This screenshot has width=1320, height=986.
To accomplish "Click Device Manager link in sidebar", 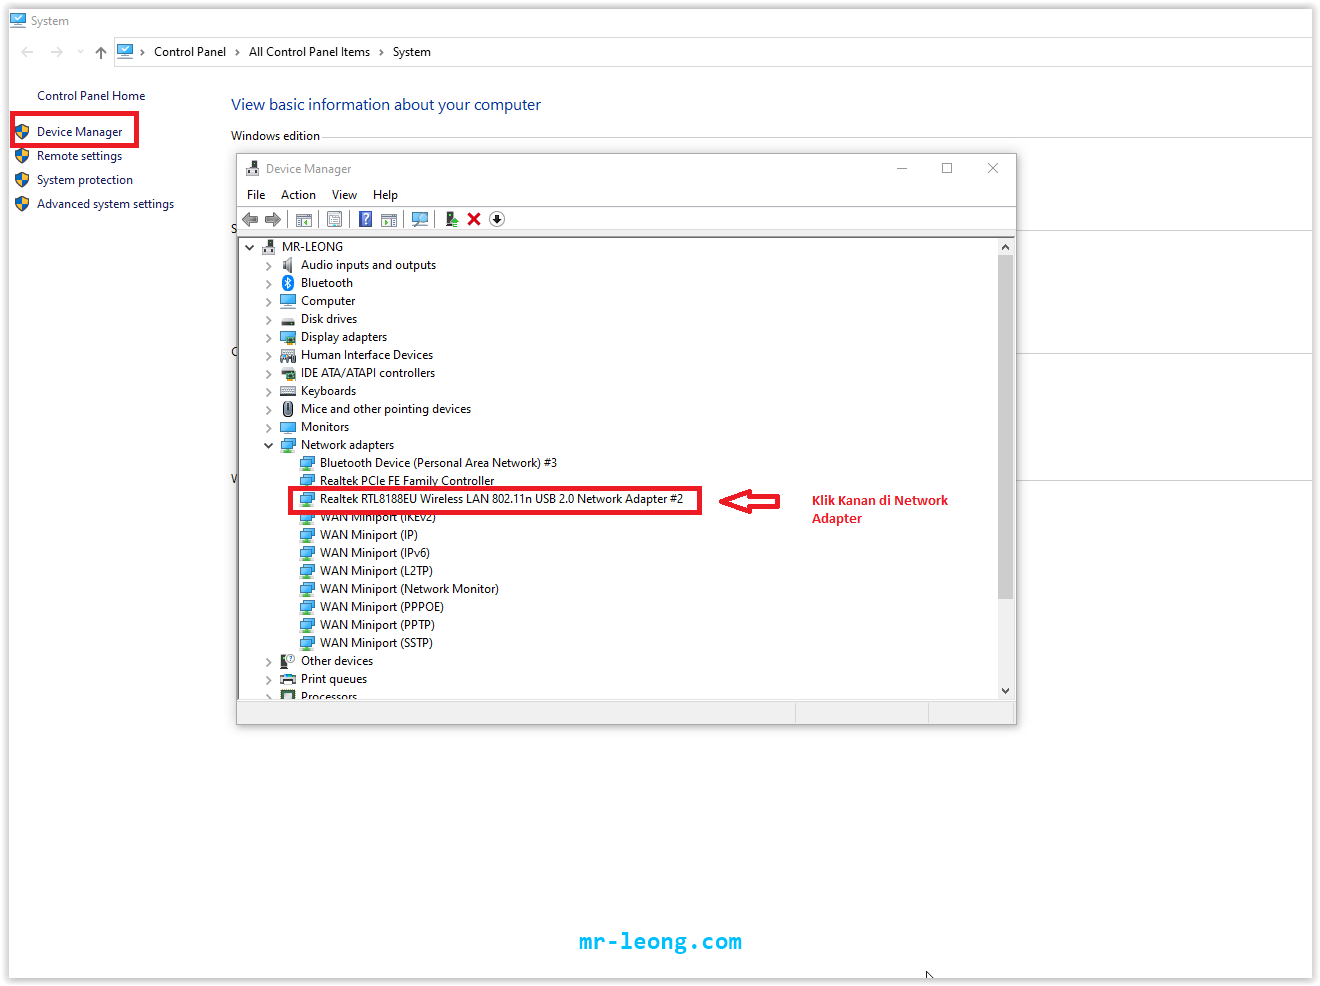I will pyautogui.click(x=79, y=132).
